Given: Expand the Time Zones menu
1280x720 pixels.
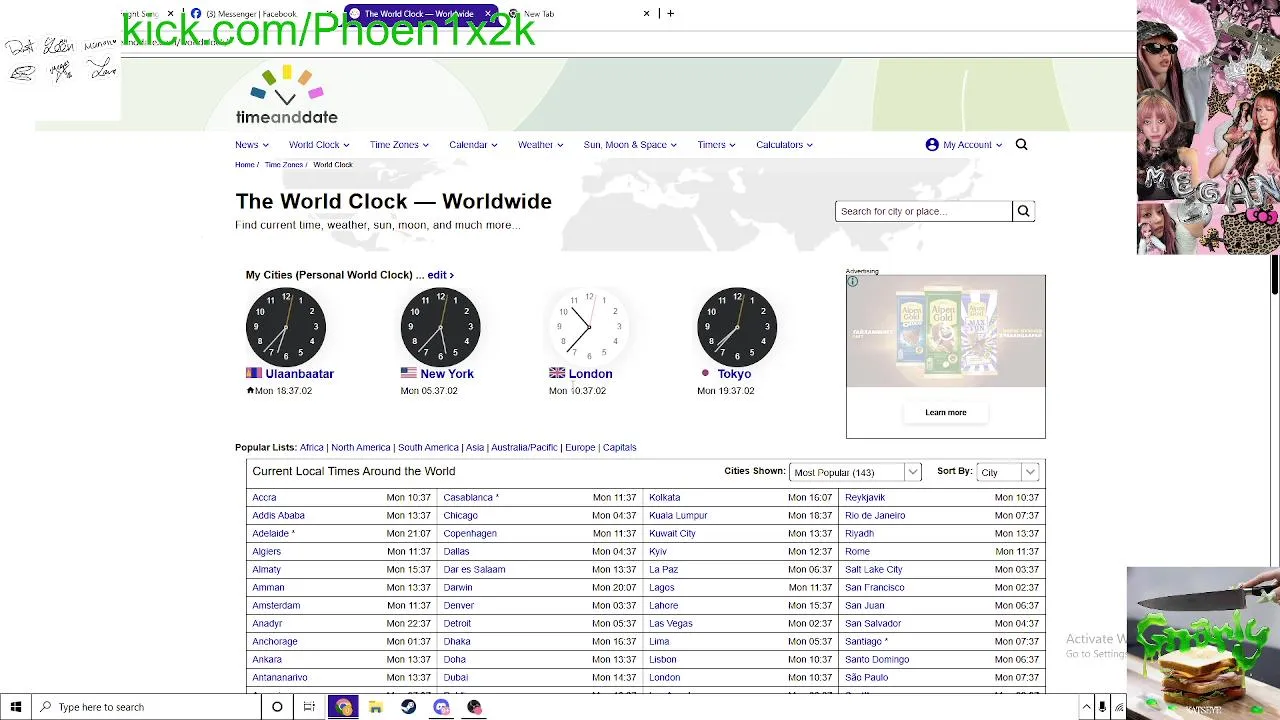Looking at the screenshot, I should (x=399, y=144).
